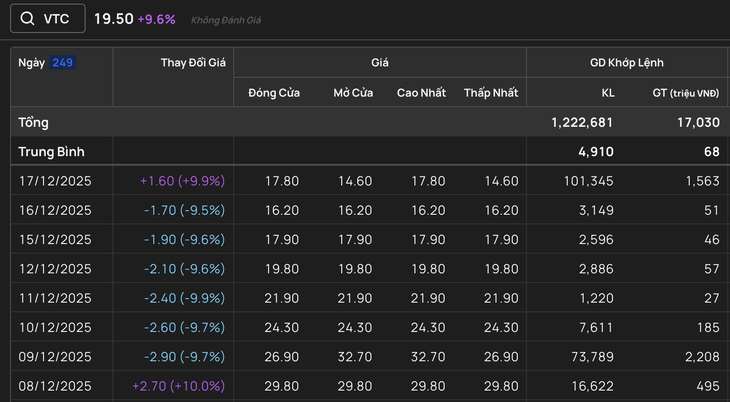Click the +2.70 (+10.0%) change value

tap(178, 385)
